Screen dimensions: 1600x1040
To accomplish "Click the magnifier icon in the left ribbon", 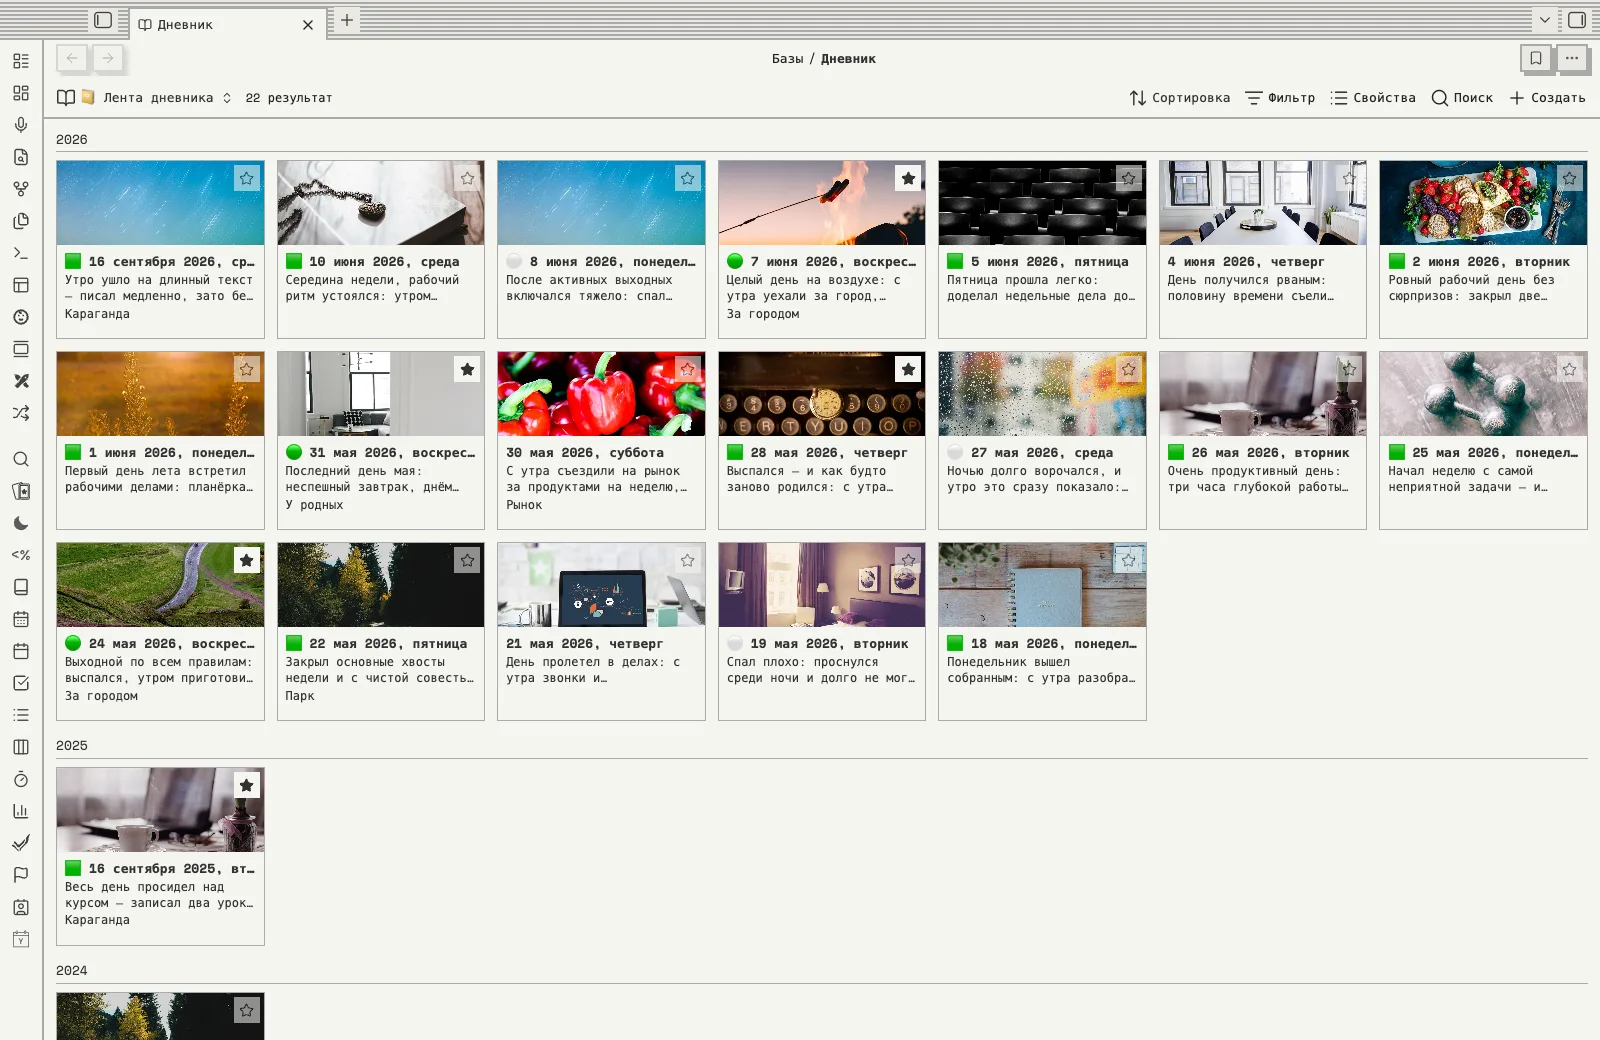I will click(x=21, y=459).
